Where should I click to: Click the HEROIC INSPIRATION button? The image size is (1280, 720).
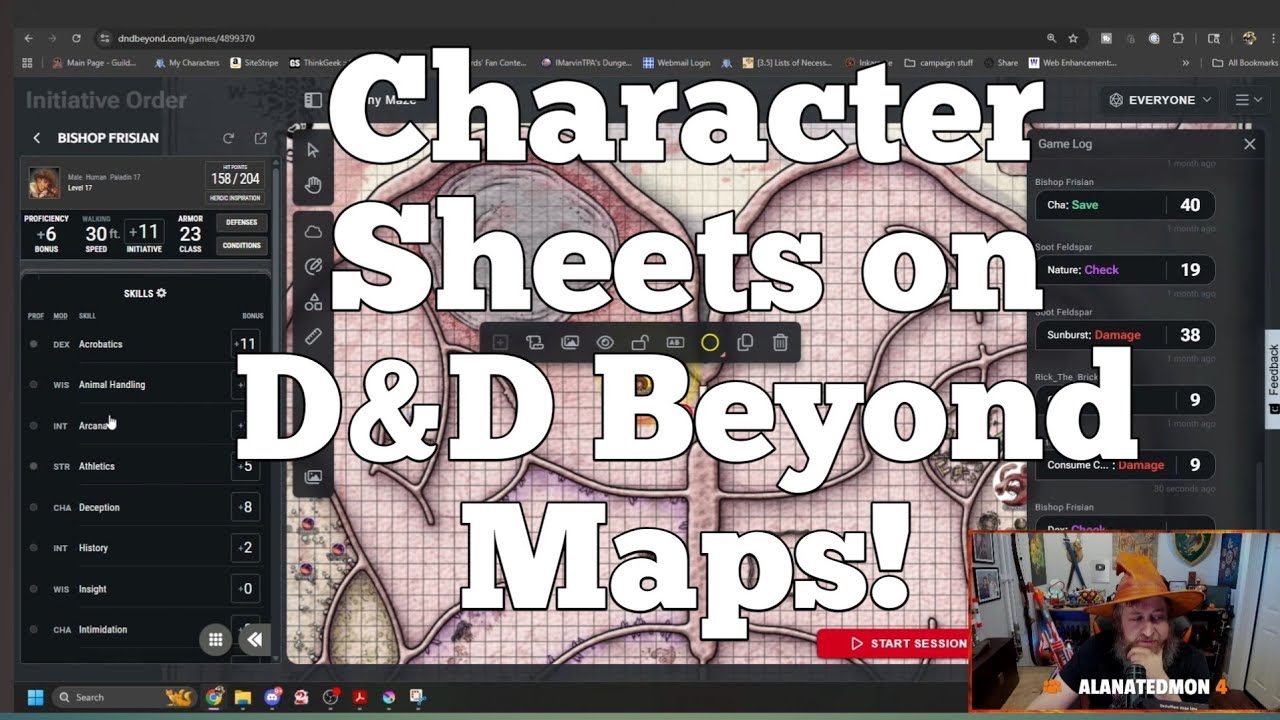tap(235, 198)
